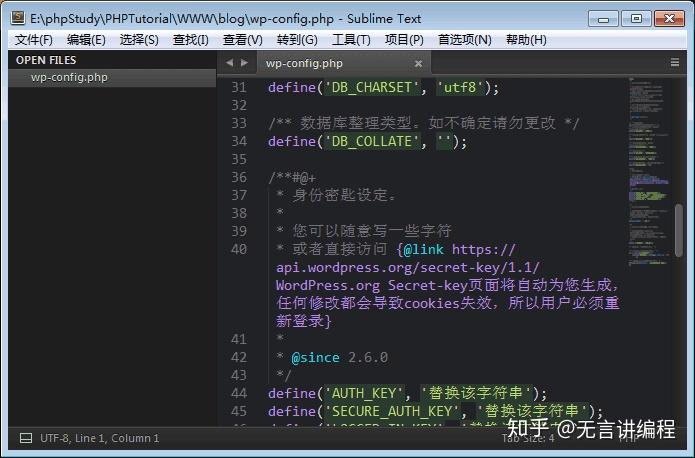The image size is (695, 458).
Task: Open the 编辑(E) menu
Action: pos(86,40)
